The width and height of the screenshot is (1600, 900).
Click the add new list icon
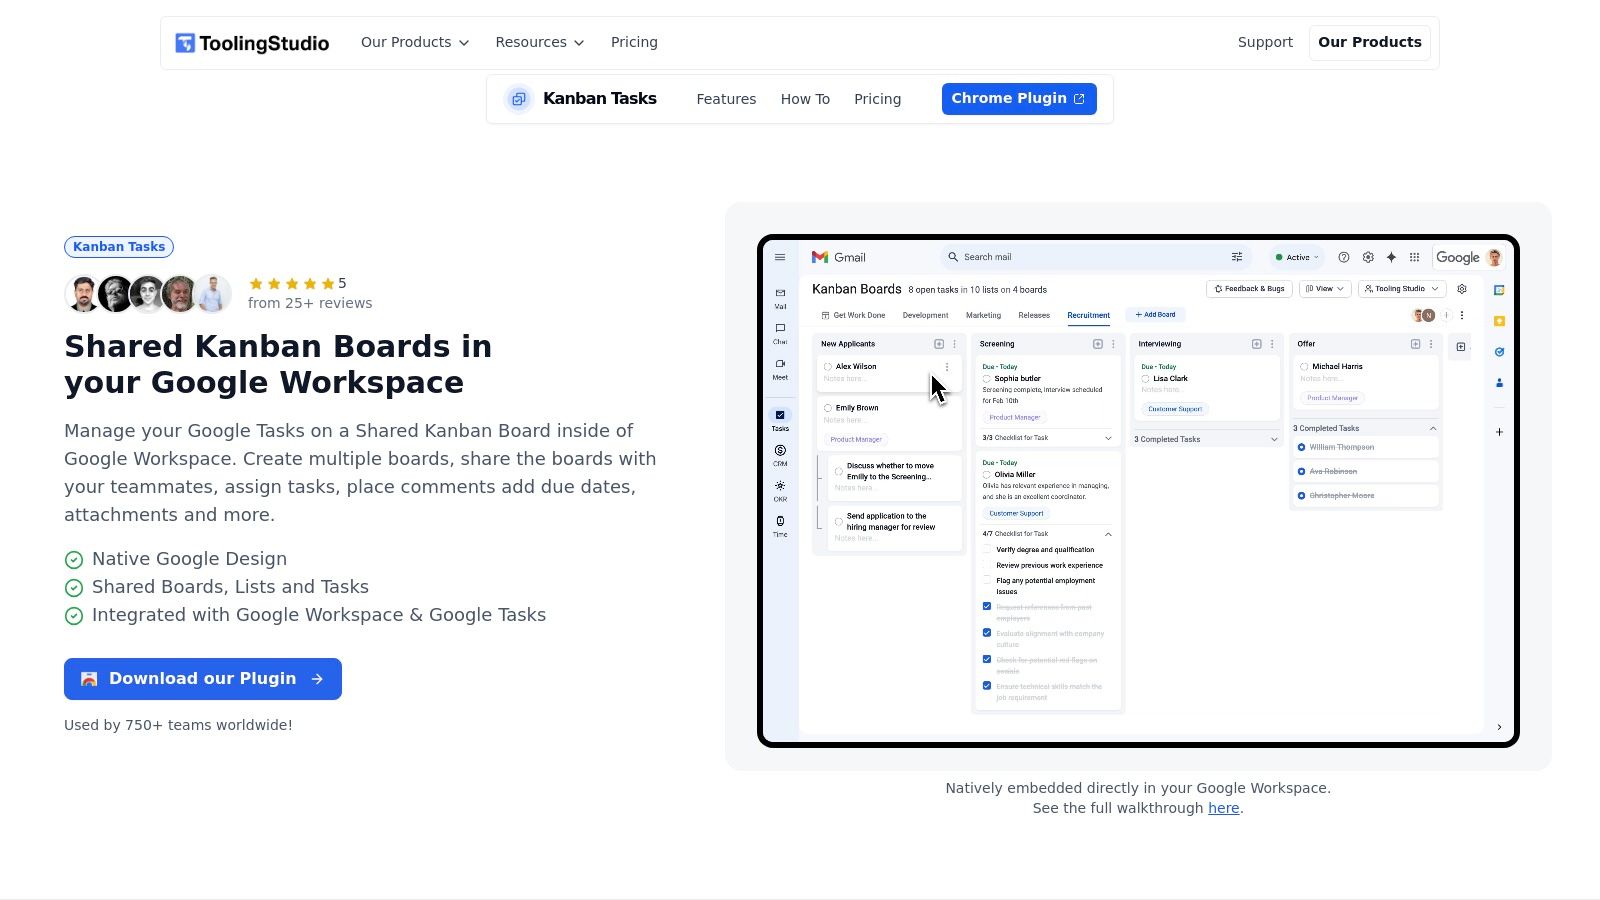click(x=1461, y=347)
